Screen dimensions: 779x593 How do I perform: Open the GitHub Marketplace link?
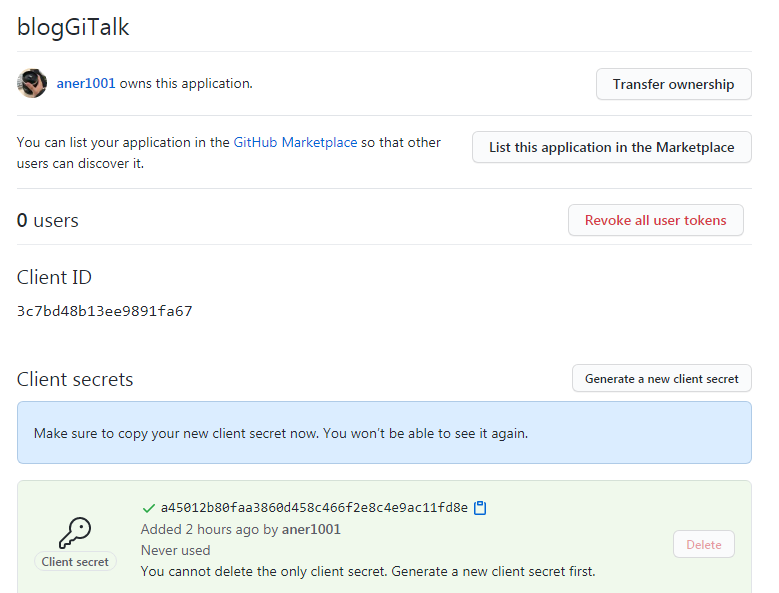point(295,143)
